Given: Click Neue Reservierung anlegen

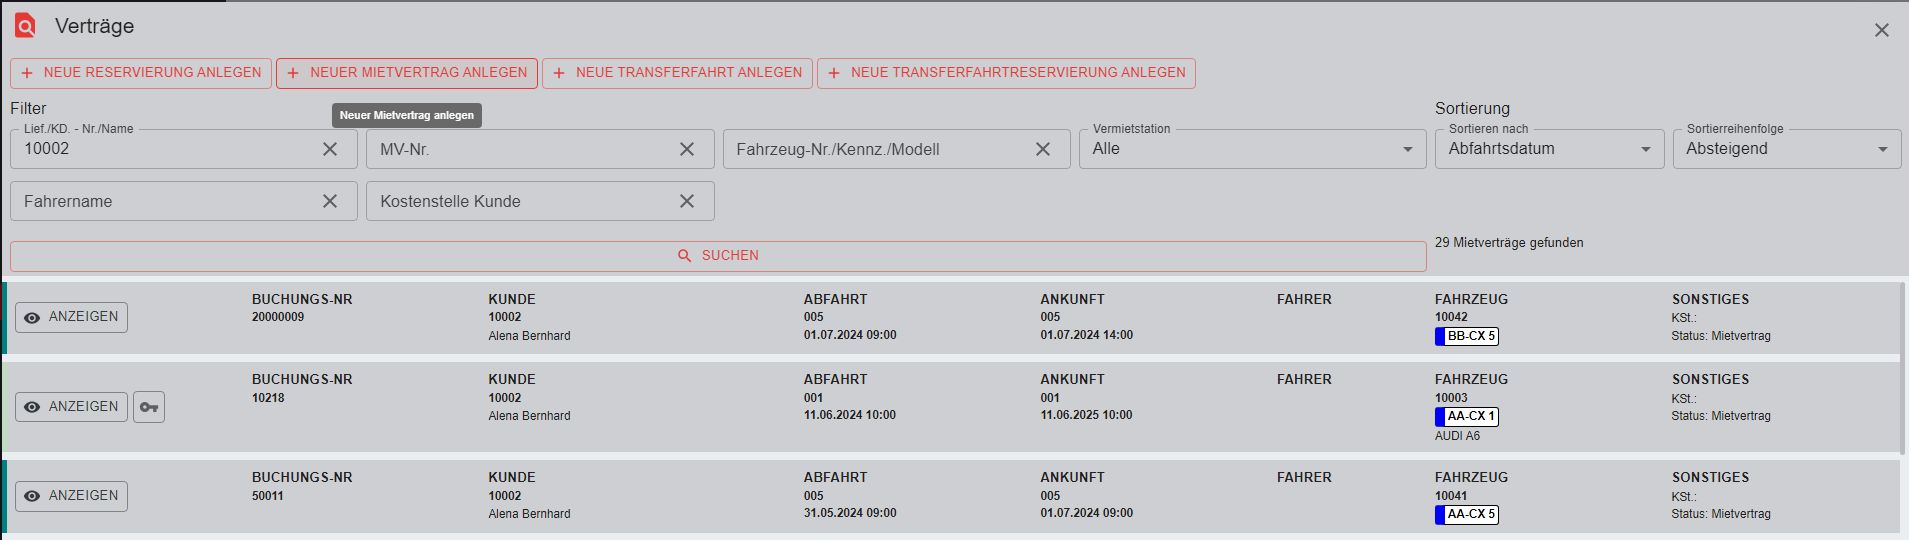Looking at the screenshot, I should click(x=141, y=73).
